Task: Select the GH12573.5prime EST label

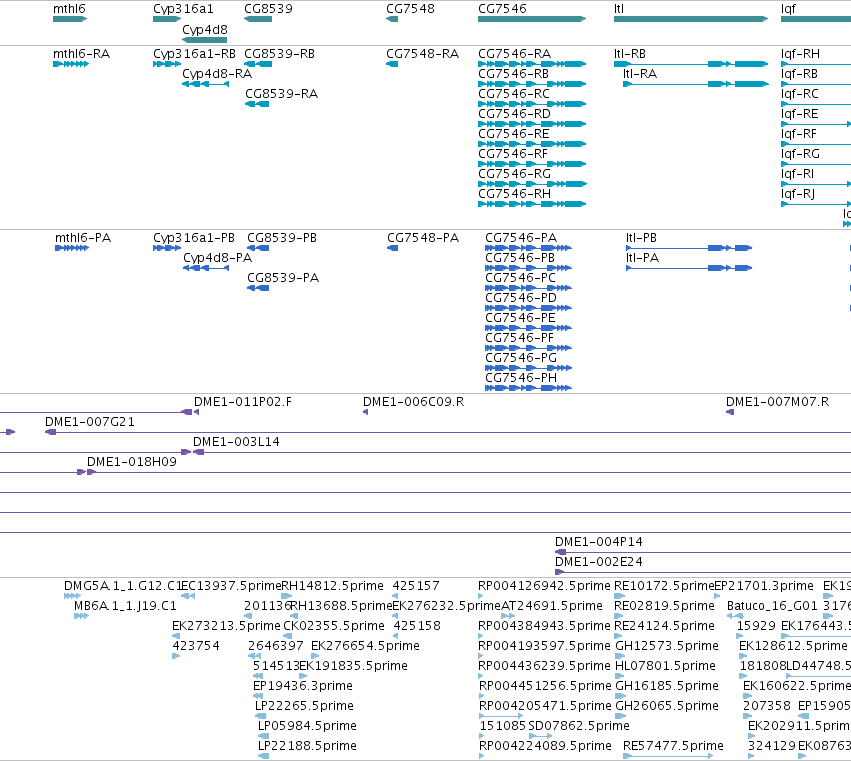Action: click(x=666, y=646)
